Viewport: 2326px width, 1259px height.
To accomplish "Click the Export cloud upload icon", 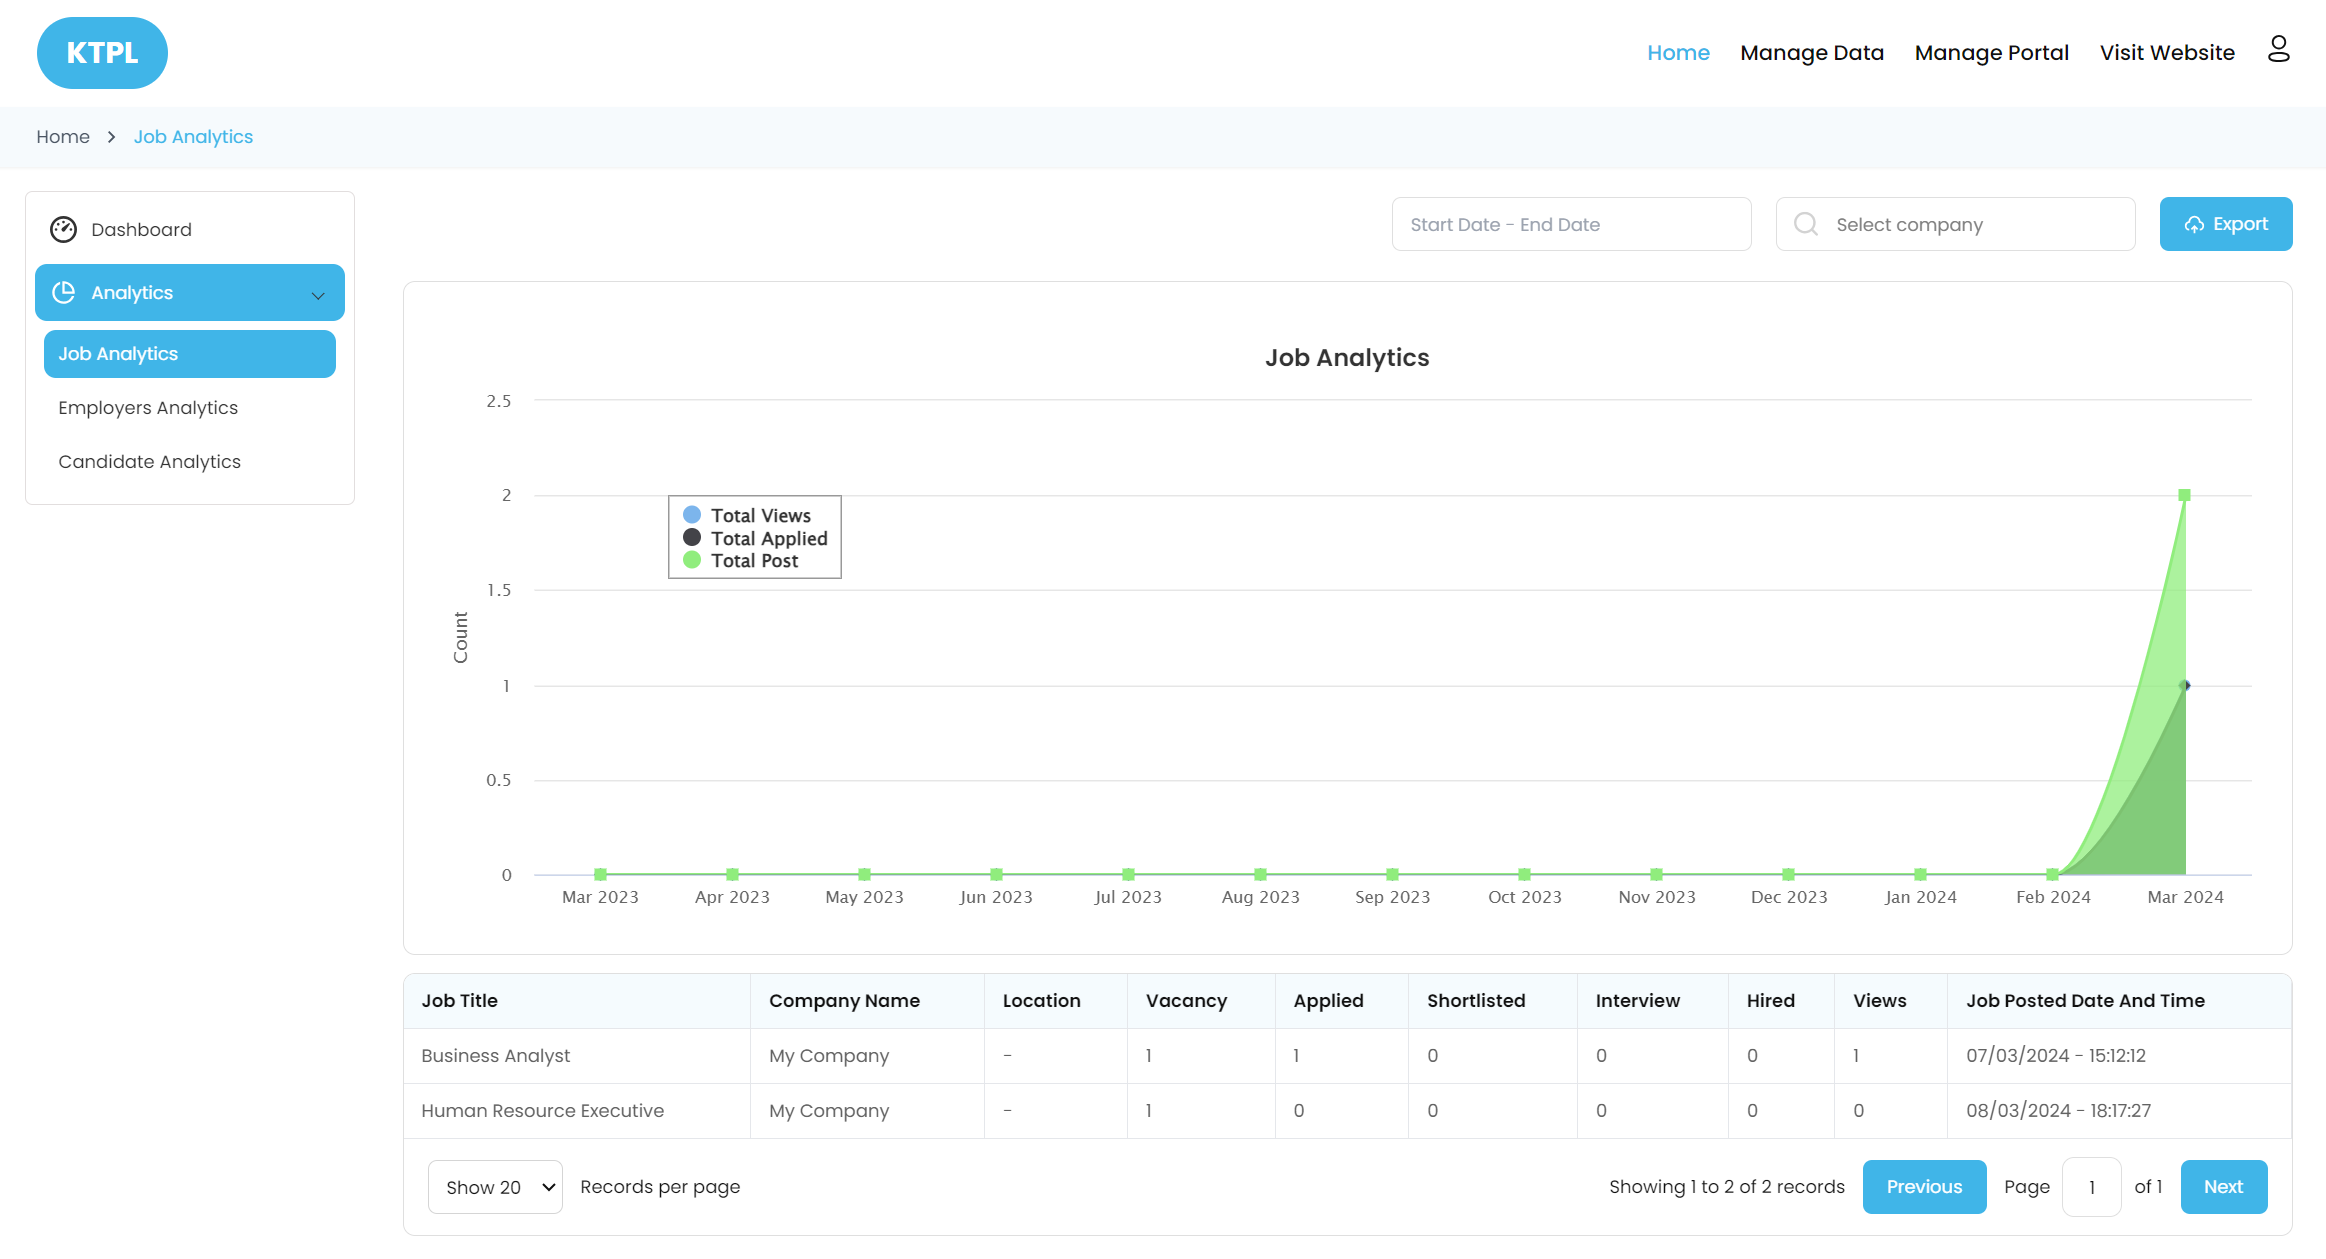I will [2194, 225].
